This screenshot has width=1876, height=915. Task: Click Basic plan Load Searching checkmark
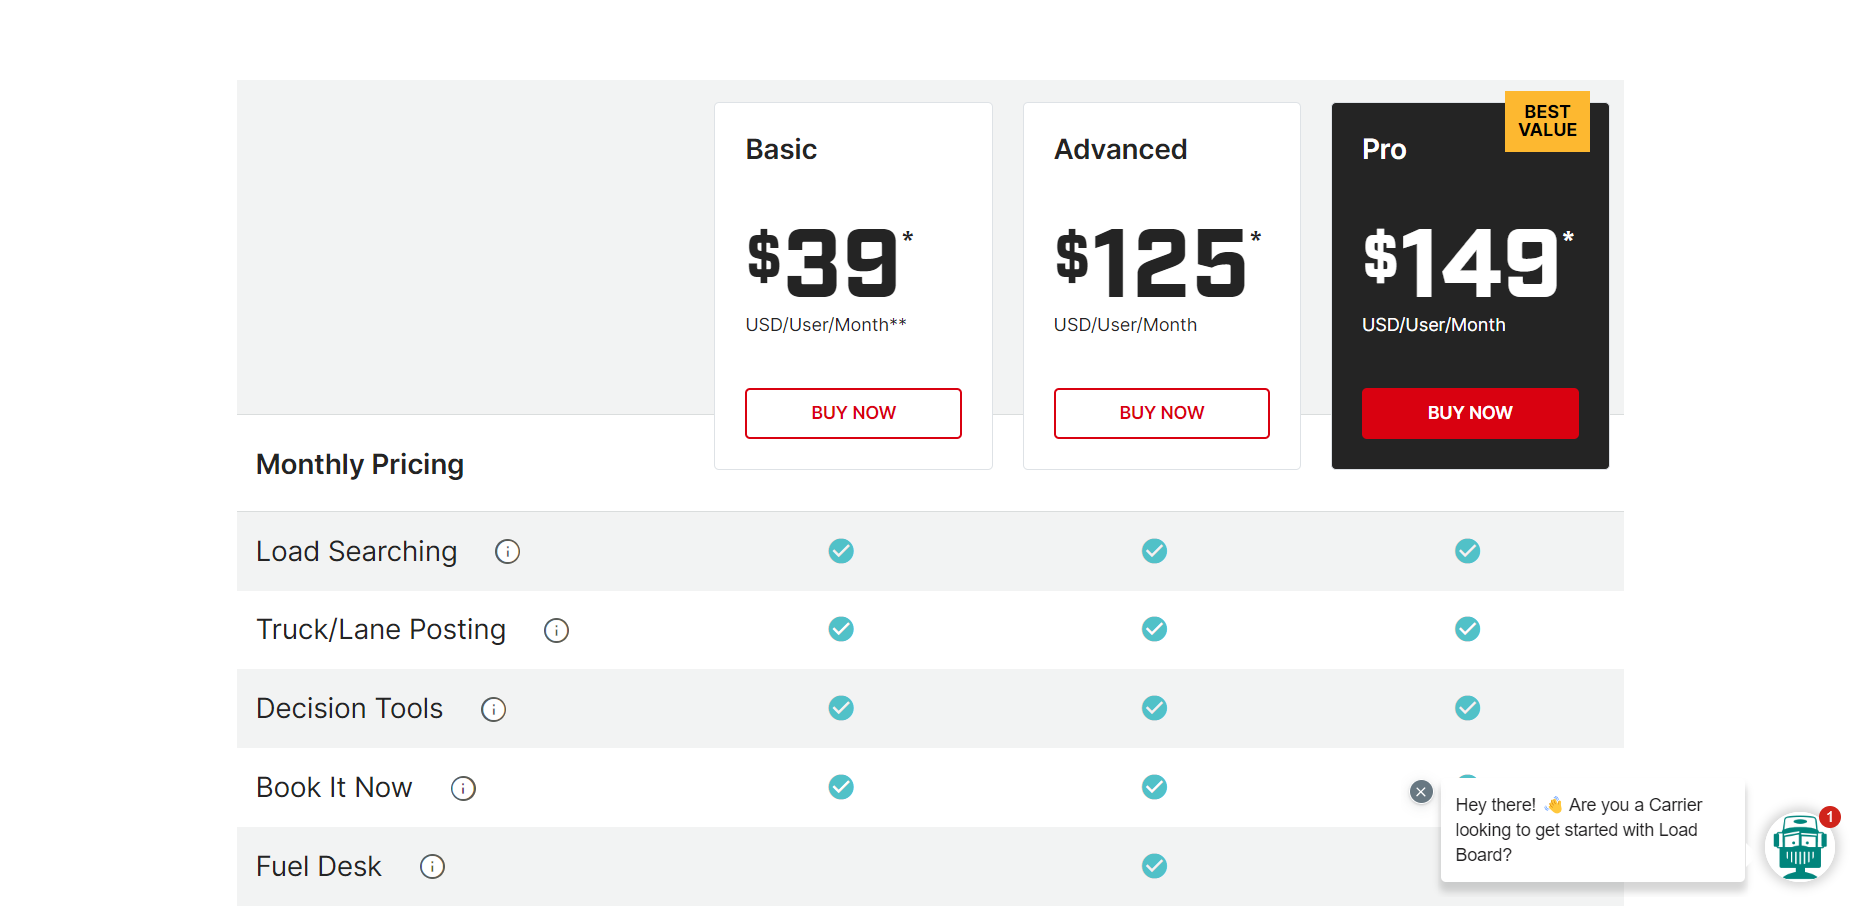[841, 551]
